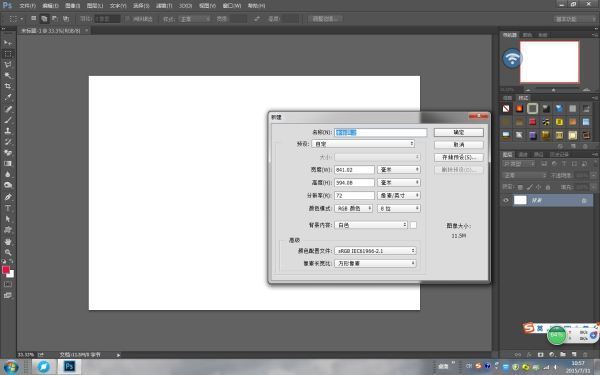Click the Windows Start button
The image size is (600, 375).
coord(11,367)
